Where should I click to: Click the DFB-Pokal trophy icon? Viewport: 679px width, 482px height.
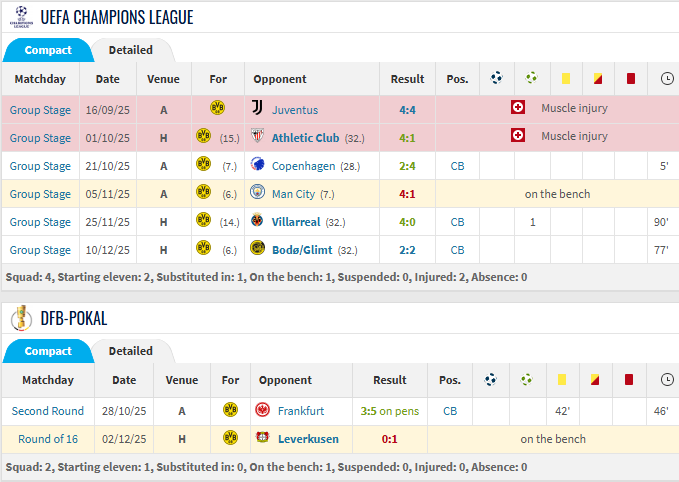(21, 318)
